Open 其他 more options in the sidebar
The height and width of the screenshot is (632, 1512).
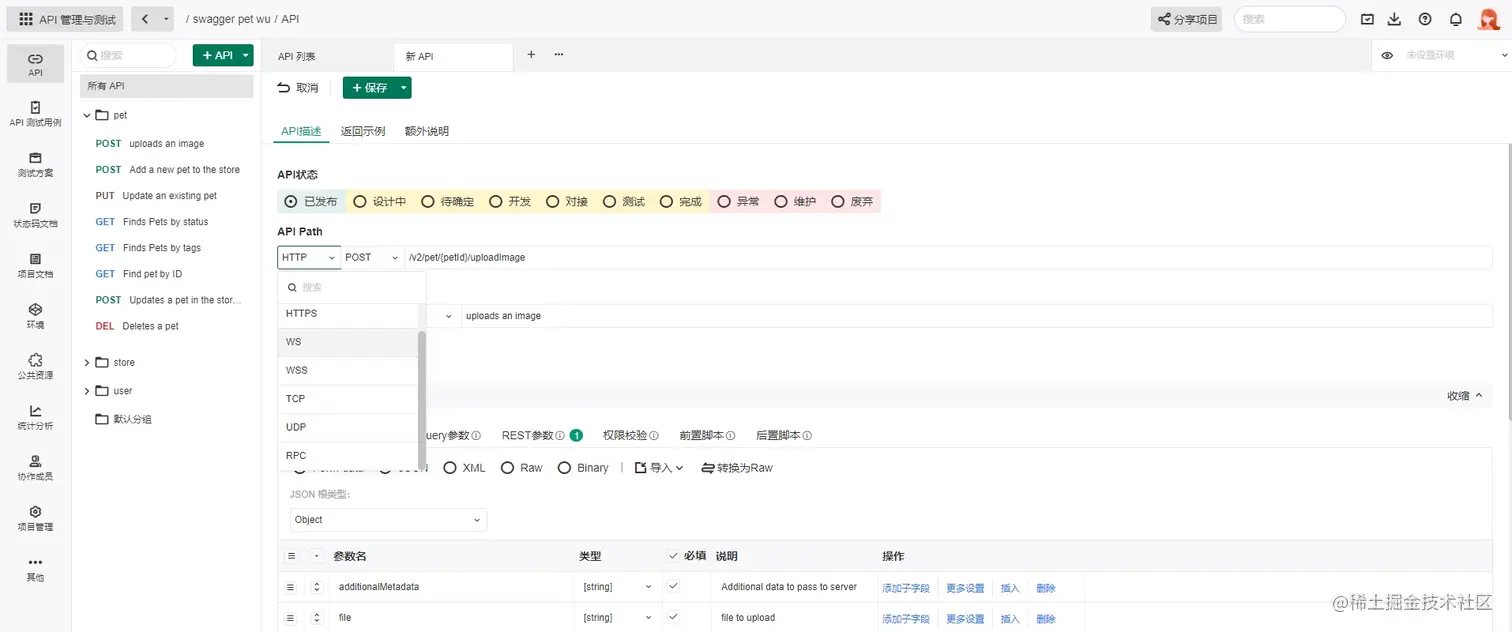(x=35, y=569)
